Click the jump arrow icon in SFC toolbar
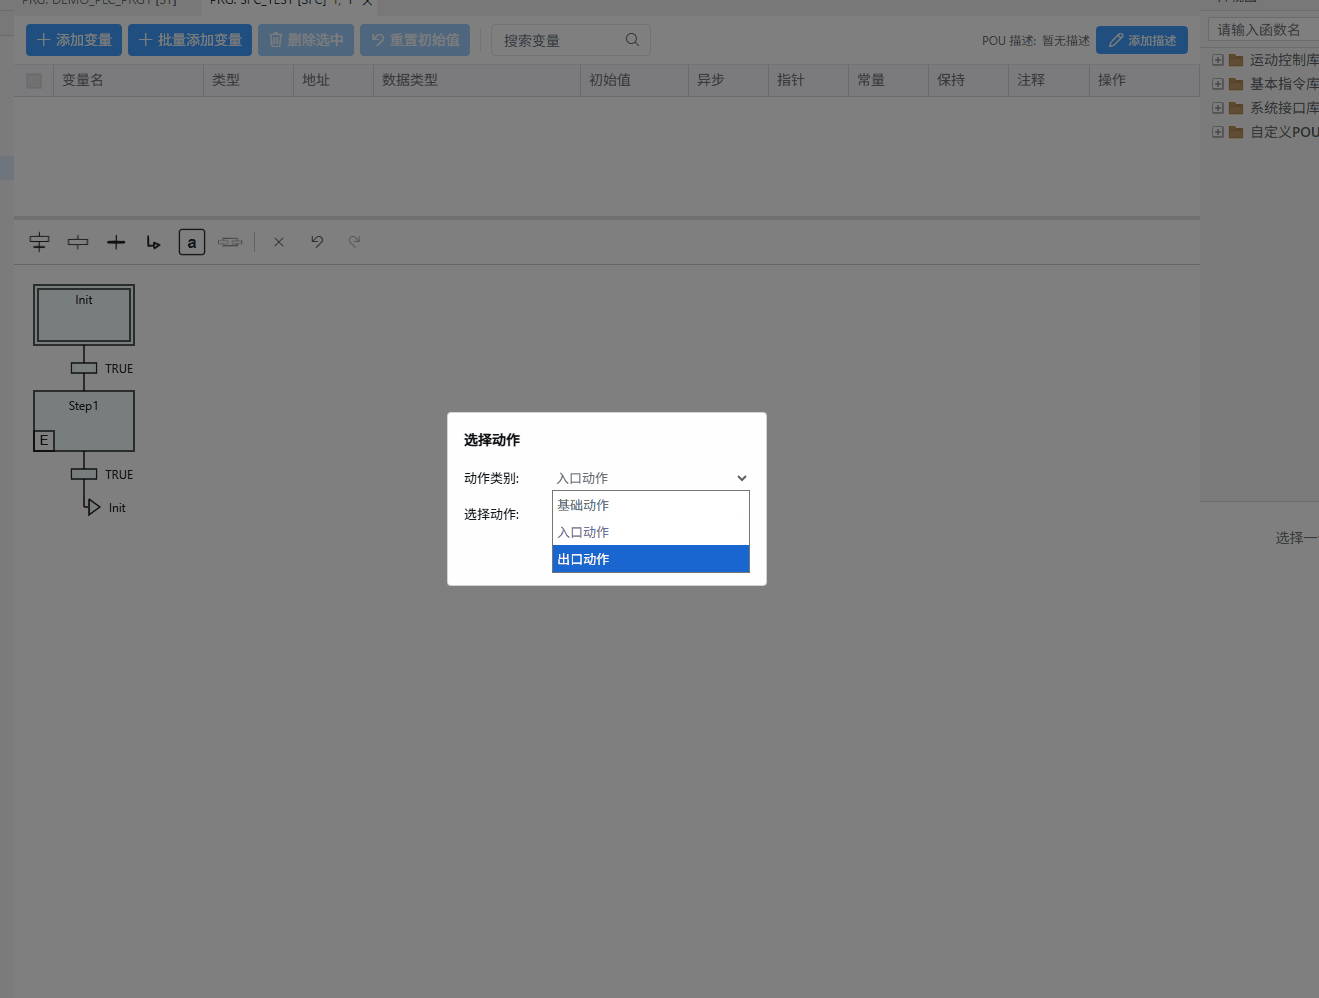The width and height of the screenshot is (1319, 998). pos(153,242)
